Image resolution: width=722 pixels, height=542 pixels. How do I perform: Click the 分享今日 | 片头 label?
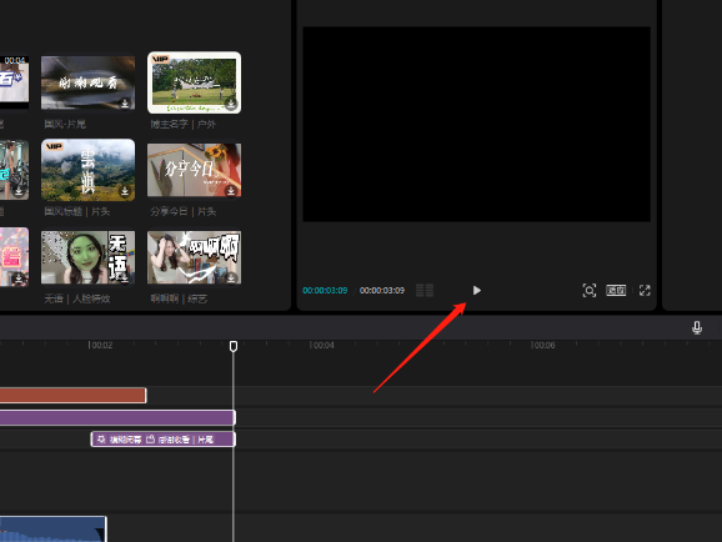183,212
